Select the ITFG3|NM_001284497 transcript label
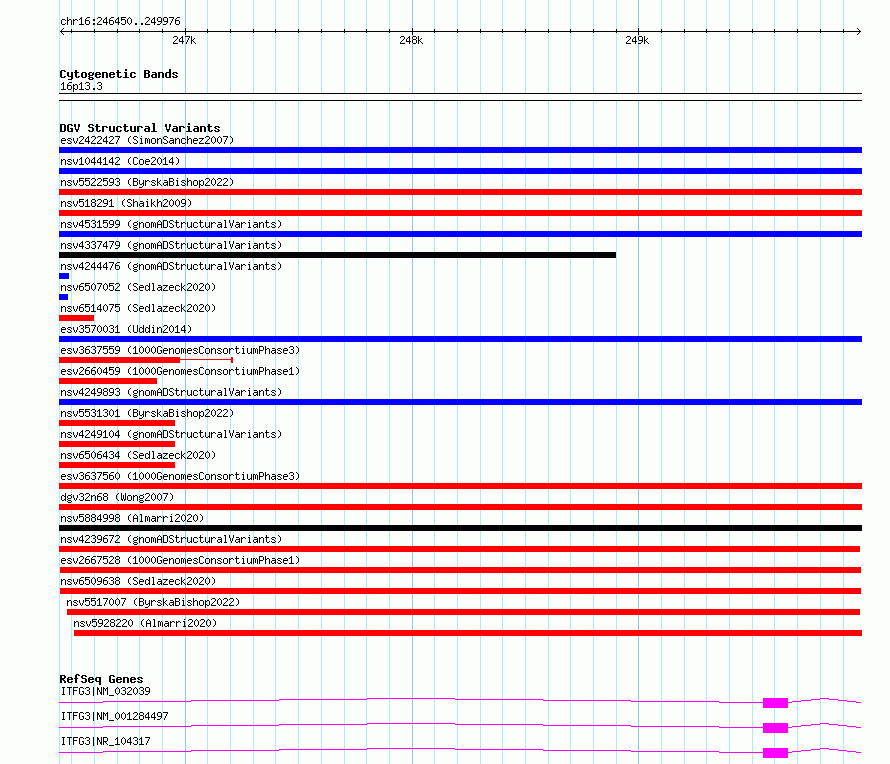The width and height of the screenshot is (890, 764). tap(115, 716)
